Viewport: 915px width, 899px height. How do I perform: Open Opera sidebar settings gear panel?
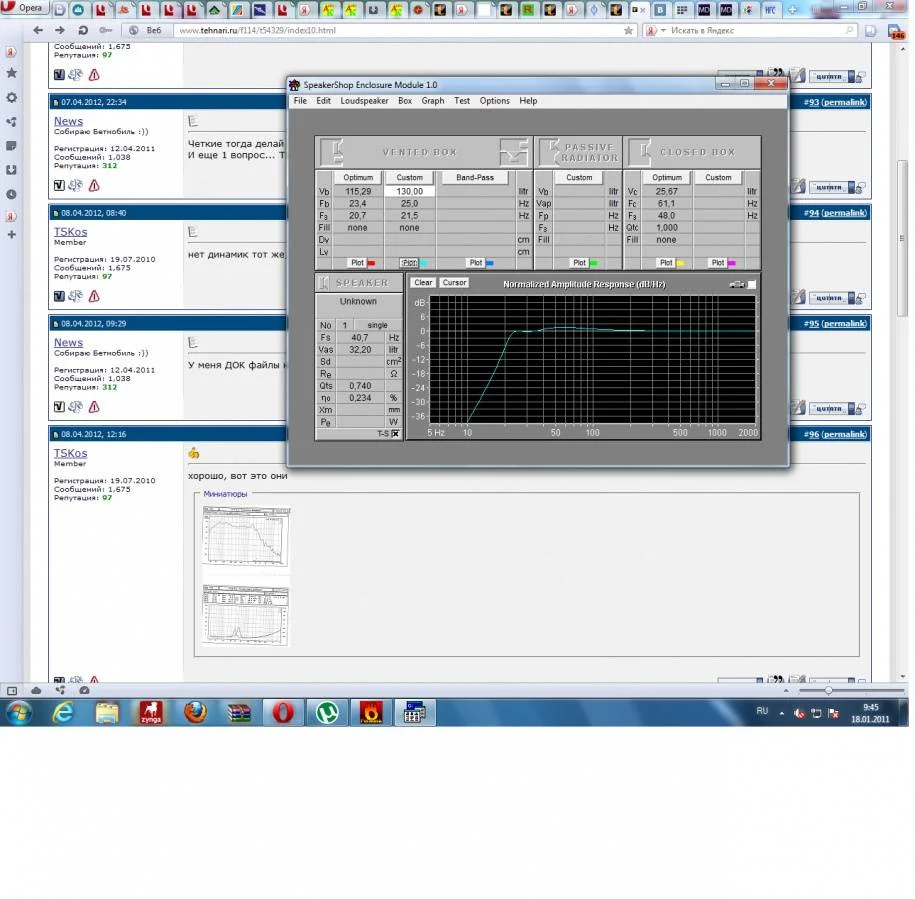click(x=11, y=97)
